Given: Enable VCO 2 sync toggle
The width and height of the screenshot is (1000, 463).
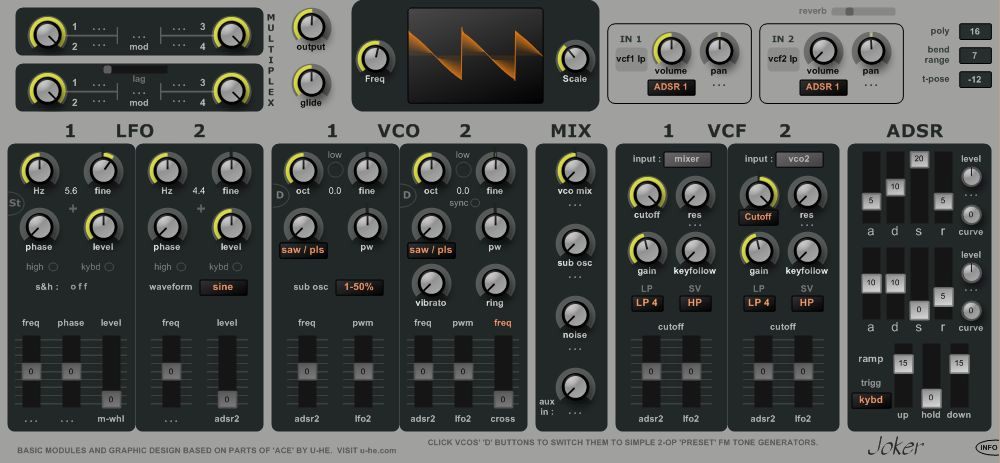Looking at the screenshot, I should 474,203.
